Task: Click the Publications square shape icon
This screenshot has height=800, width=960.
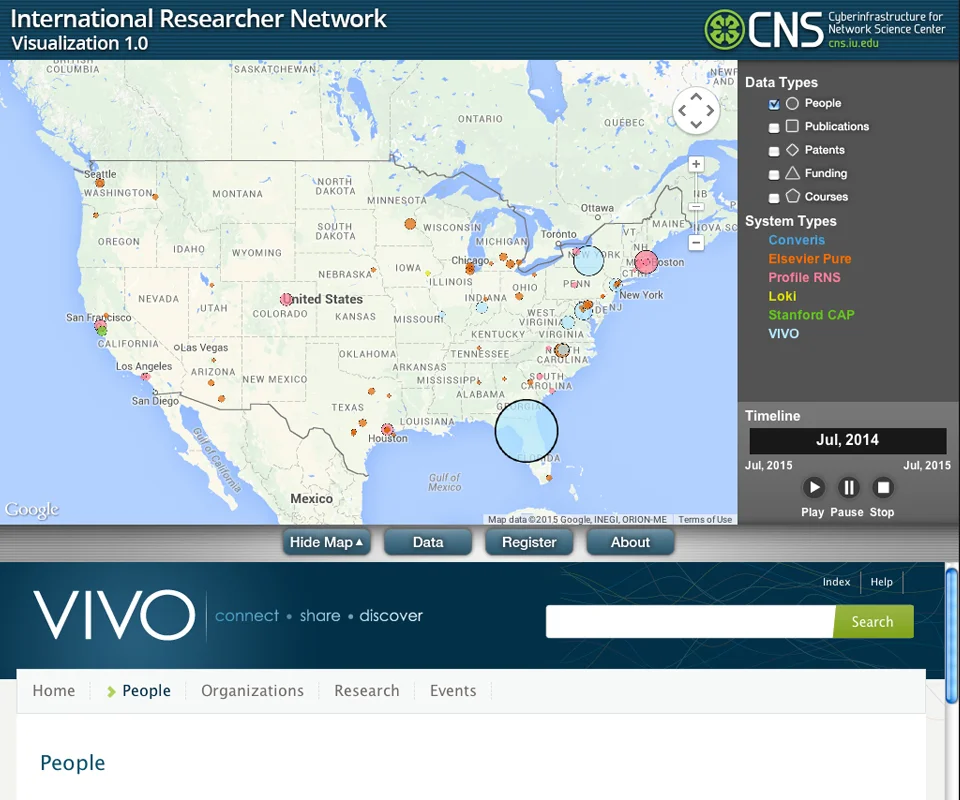Action: click(x=792, y=126)
